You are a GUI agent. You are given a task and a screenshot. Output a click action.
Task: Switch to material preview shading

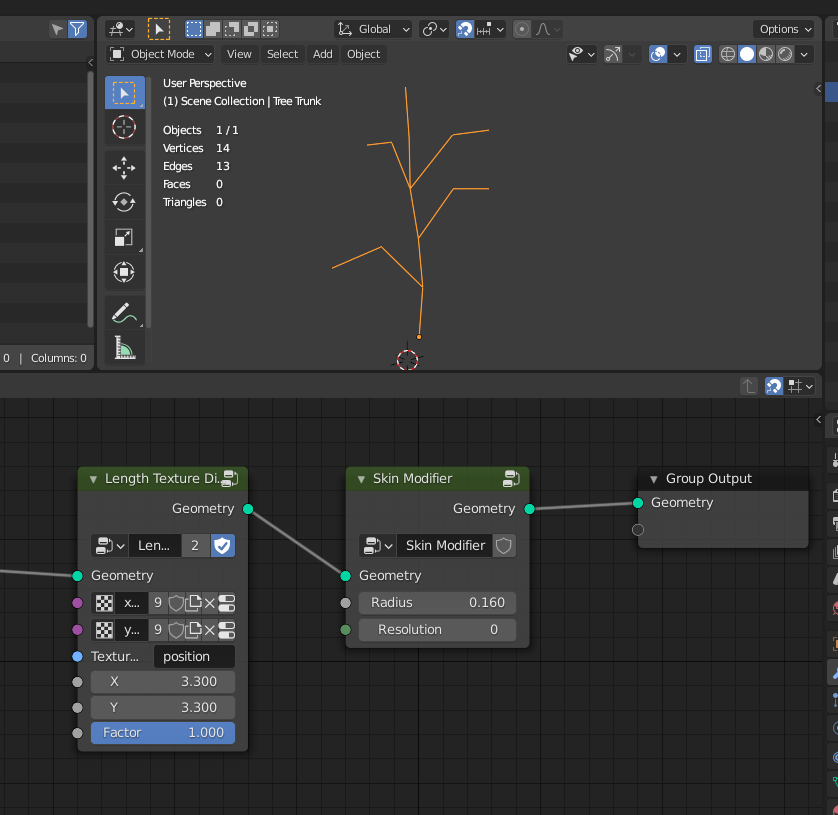[766, 54]
